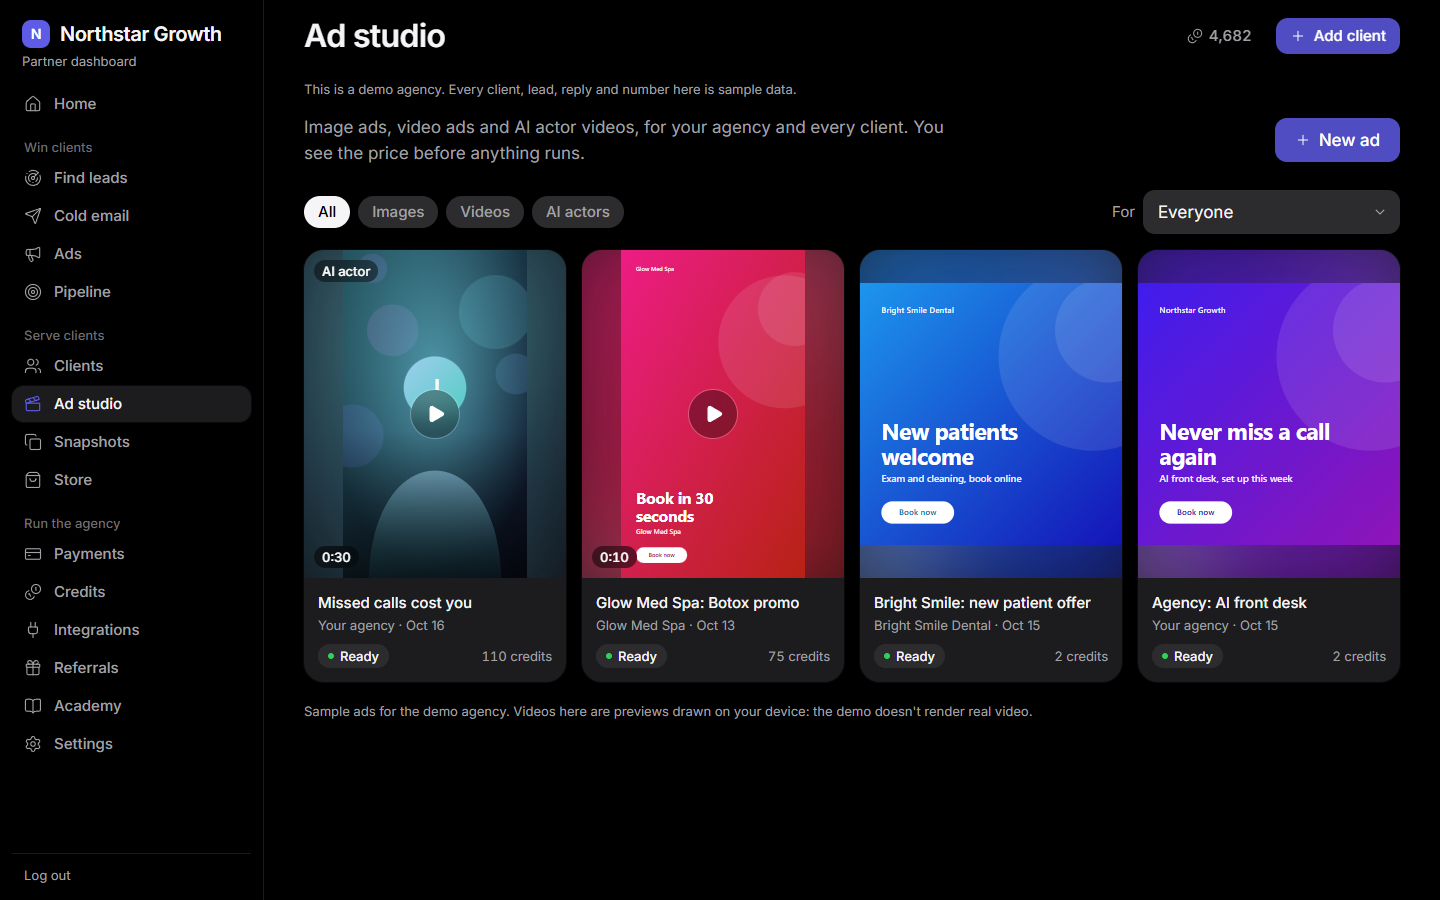The height and width of the screenshot is (900, 1440).
Task: Select the AI actors filter tab
Action: click(x=578, y=212)
